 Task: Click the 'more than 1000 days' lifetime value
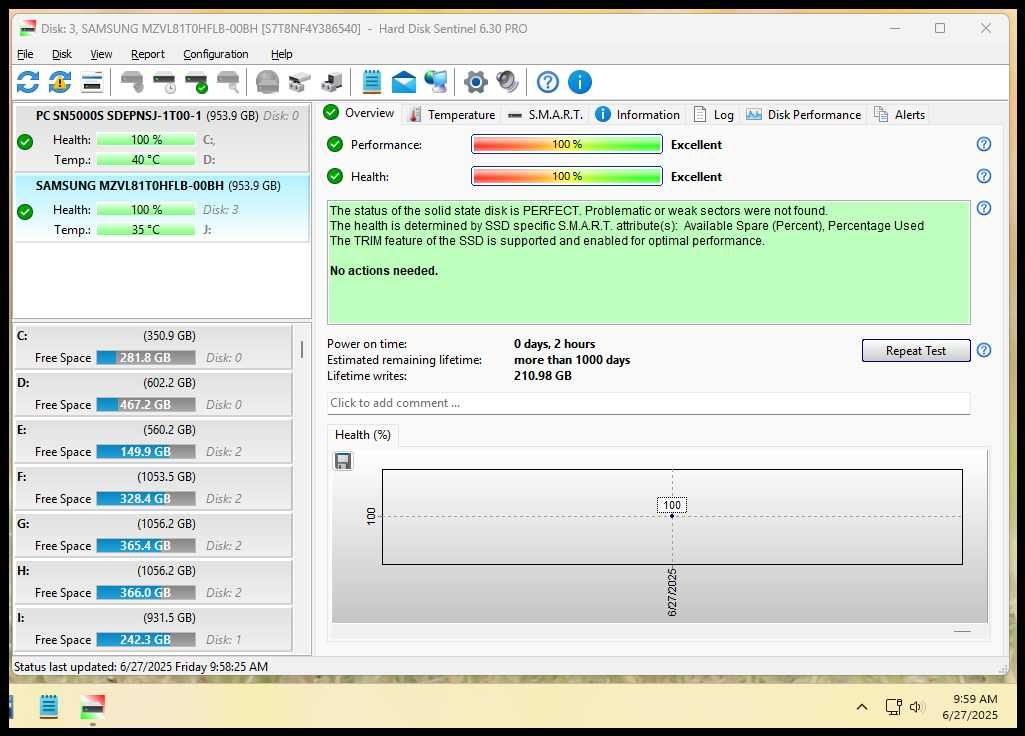(x=572, y=360)
